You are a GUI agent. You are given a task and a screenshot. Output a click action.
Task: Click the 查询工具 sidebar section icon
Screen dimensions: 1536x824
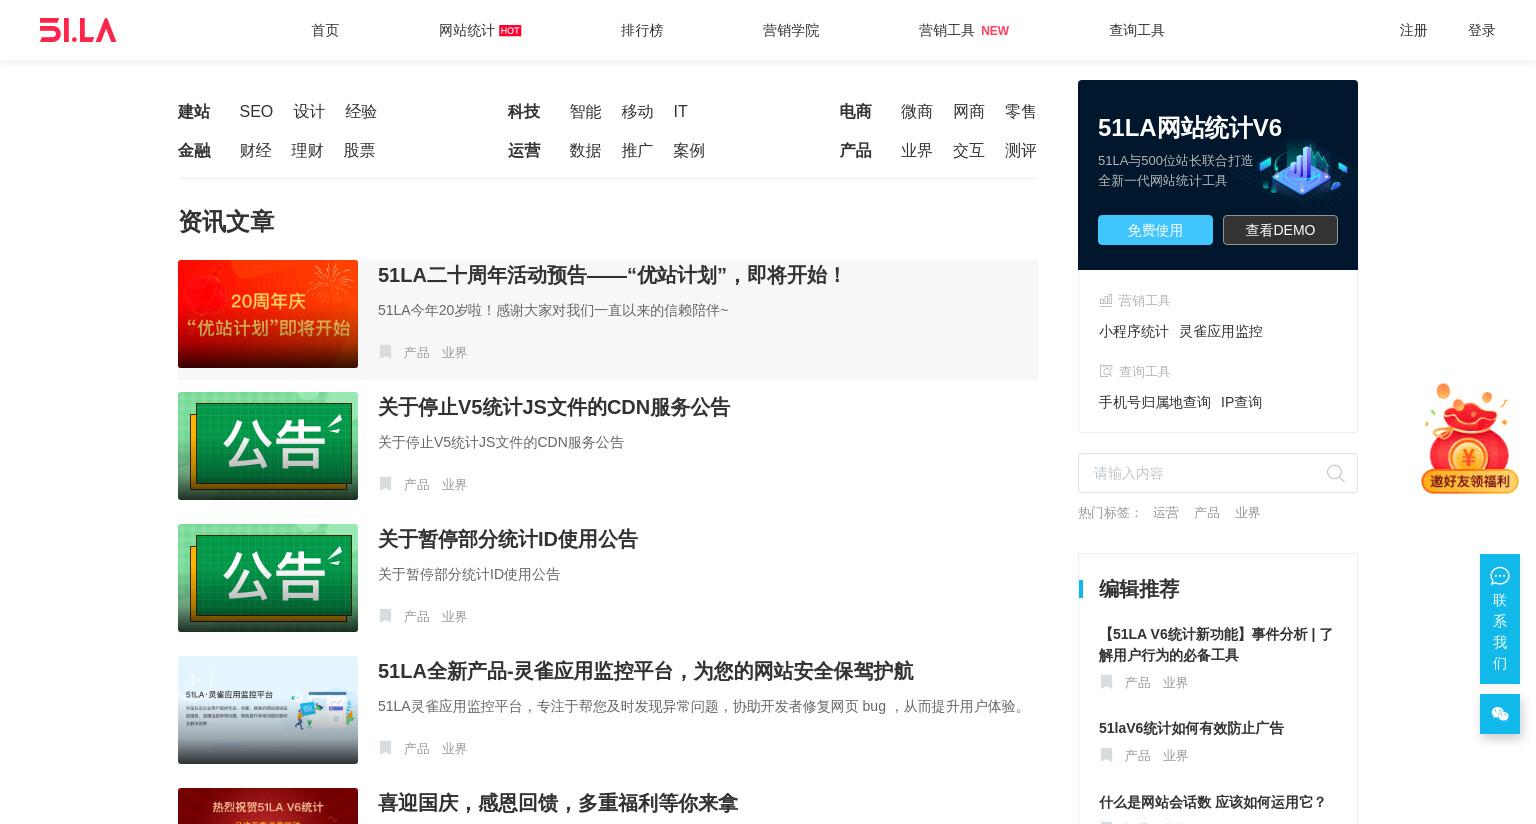pos(1106,371)
